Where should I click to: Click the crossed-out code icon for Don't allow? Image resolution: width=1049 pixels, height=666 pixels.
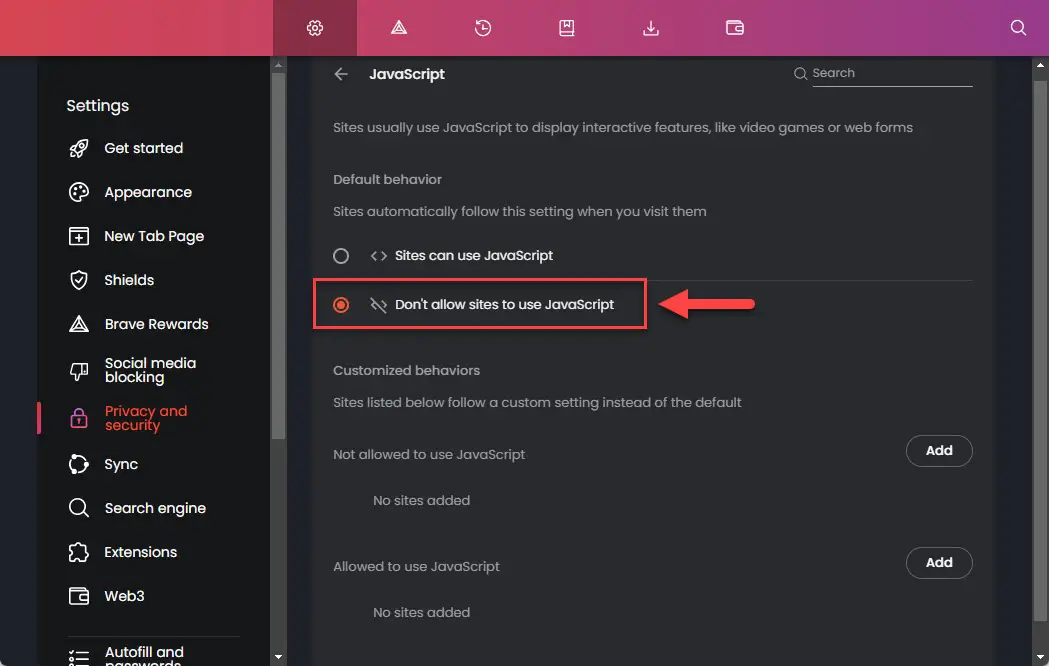pos(379,305)
